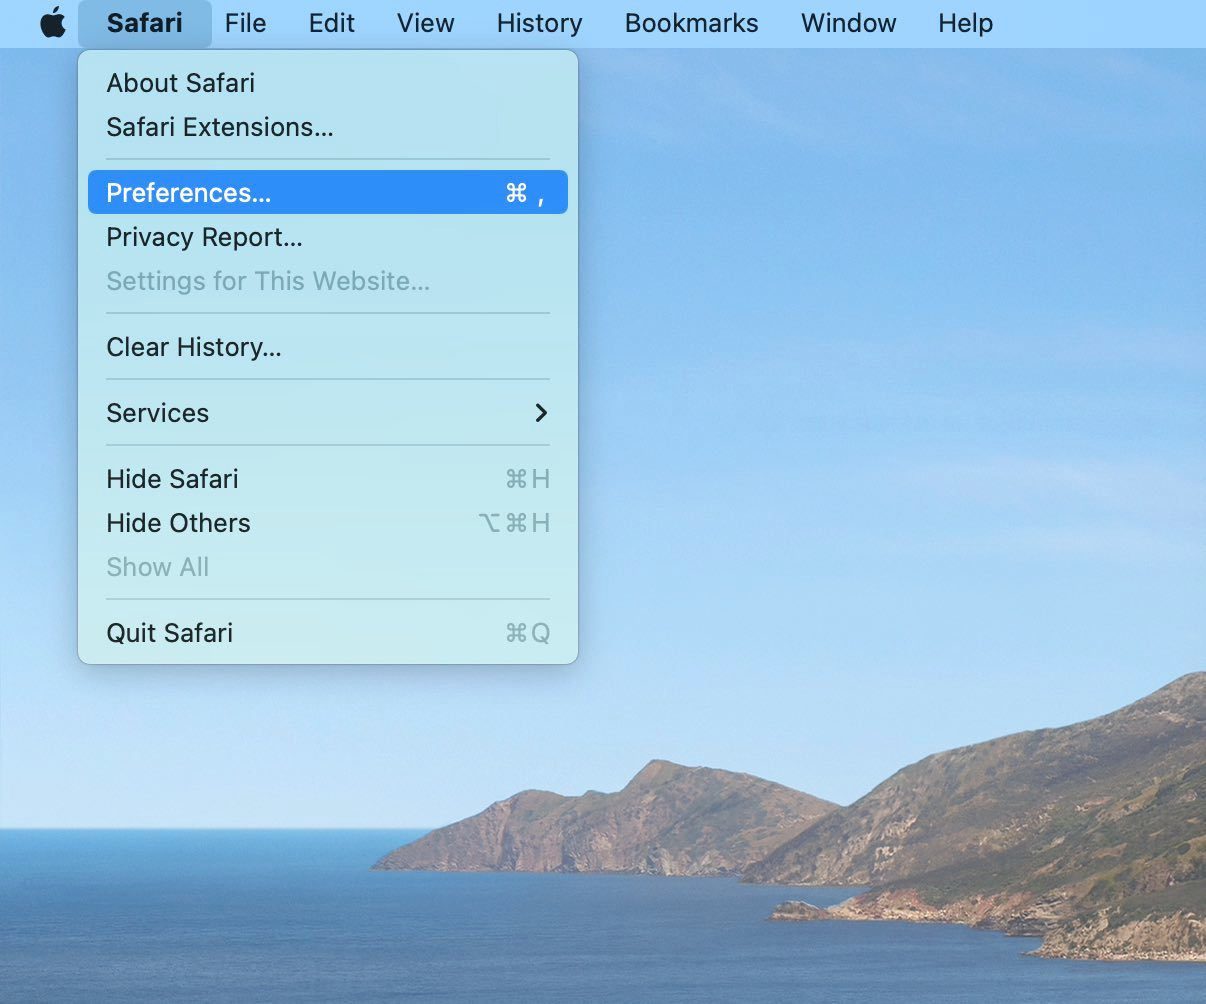Select Clear History… option
Screen dimensions: 1206x1004
point(328,347)
